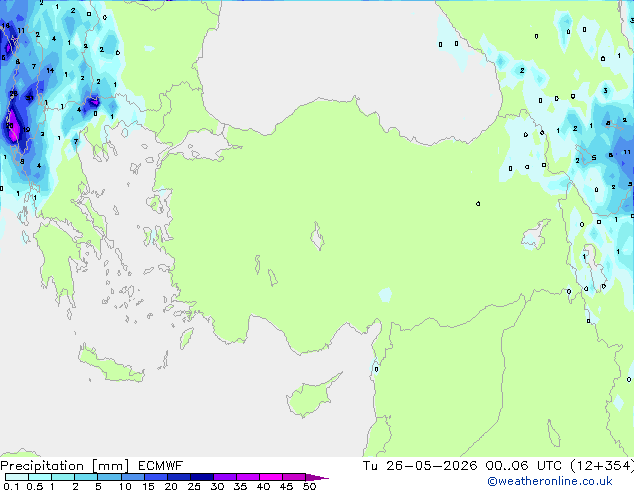Click the precipitation value '31' on the map
Viewport: 634px width, 490px height.
tap(30, 98)
